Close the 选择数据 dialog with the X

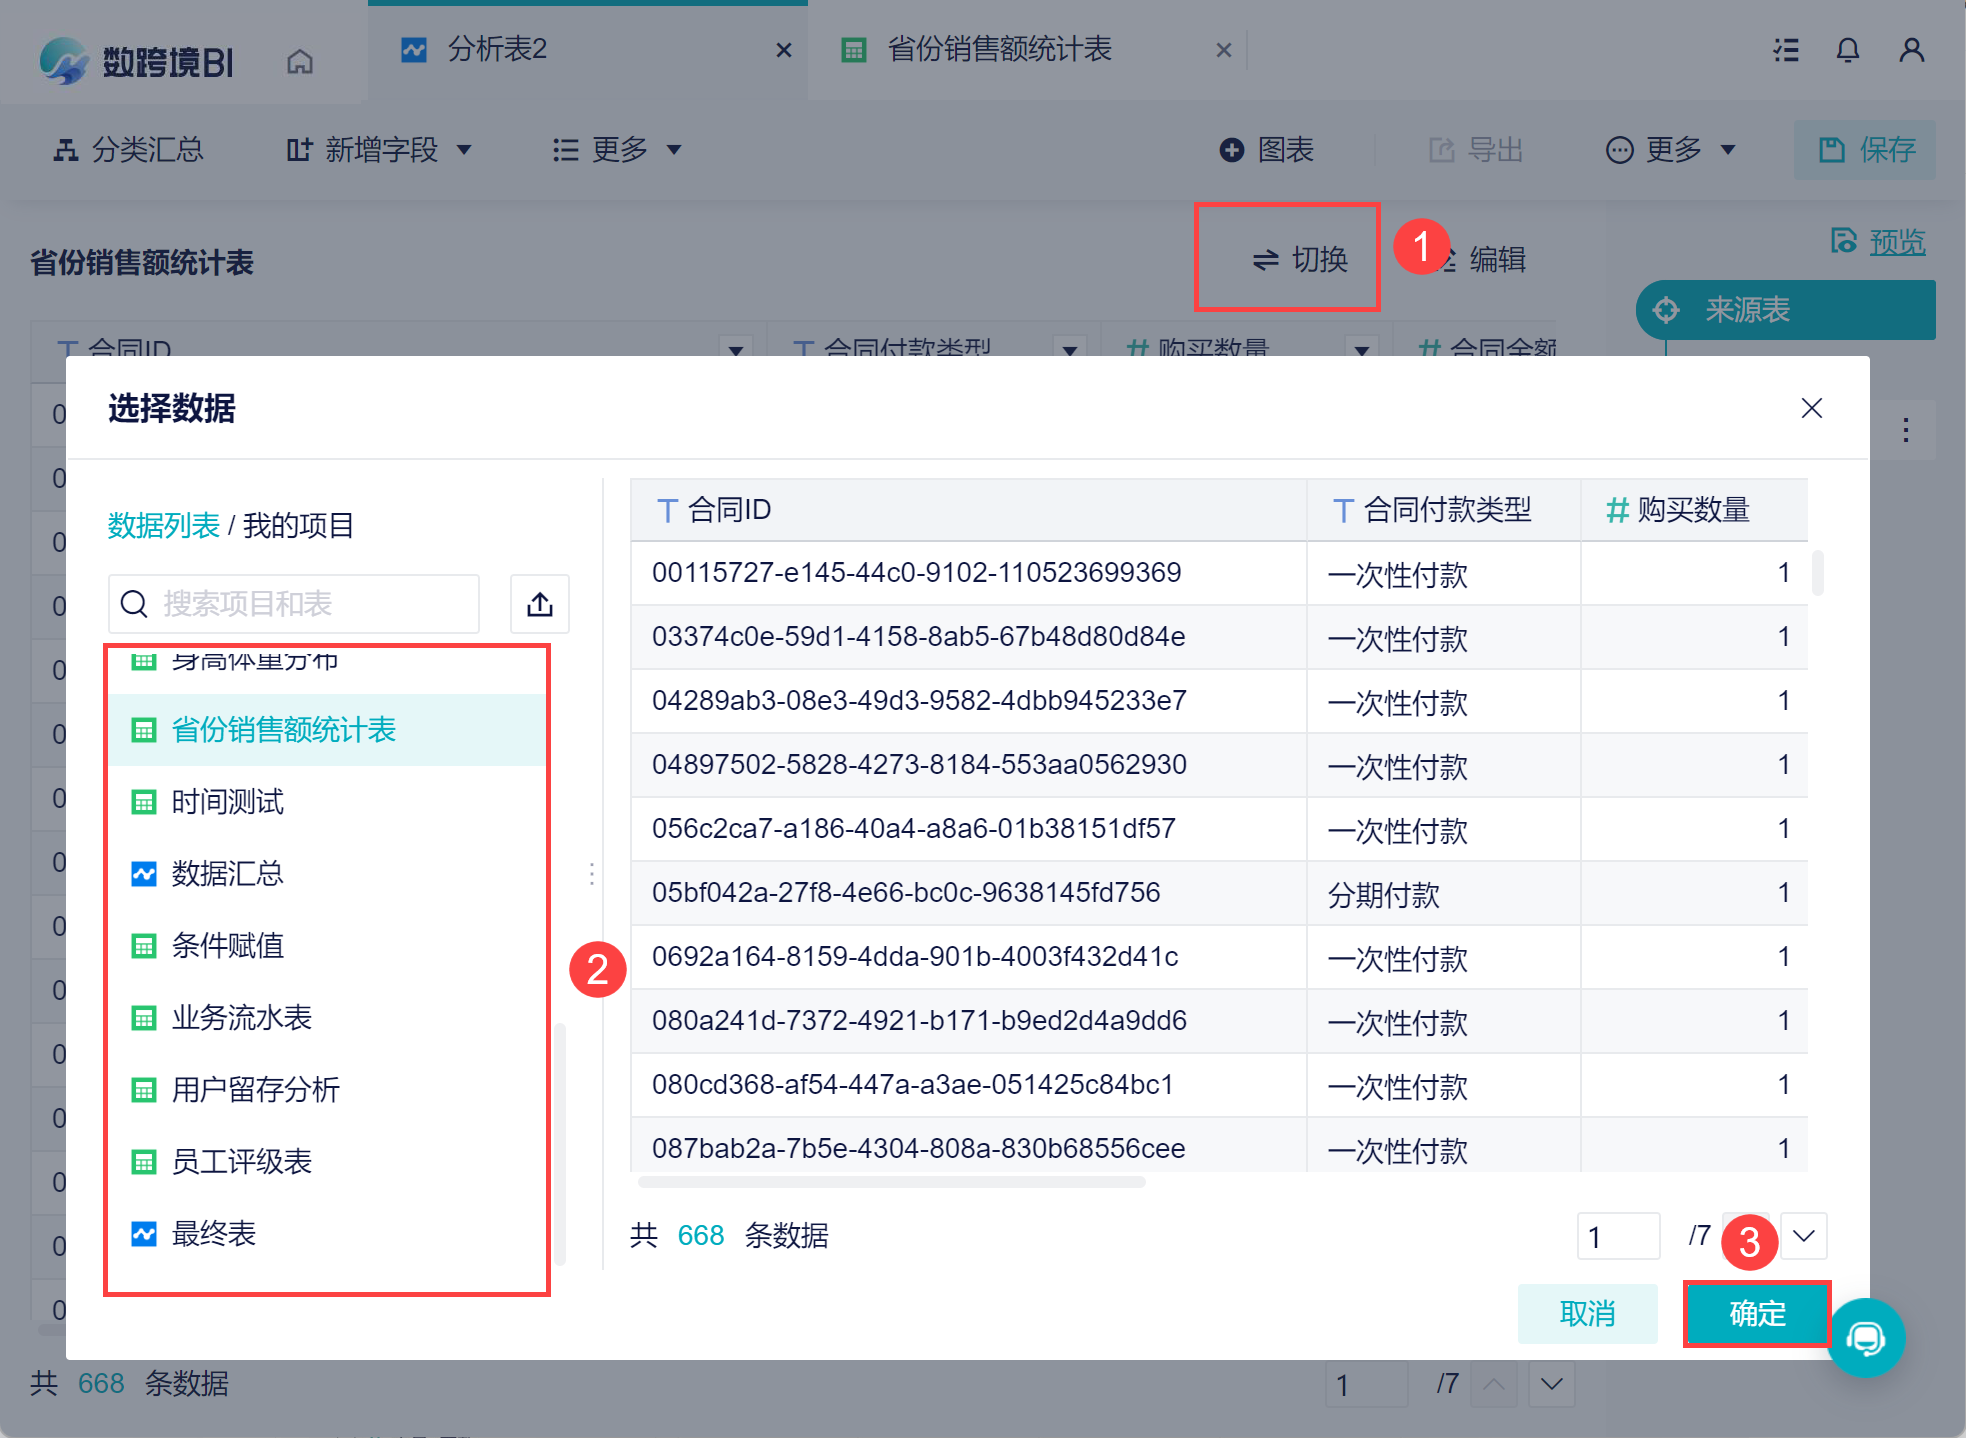click(1811, 408)
